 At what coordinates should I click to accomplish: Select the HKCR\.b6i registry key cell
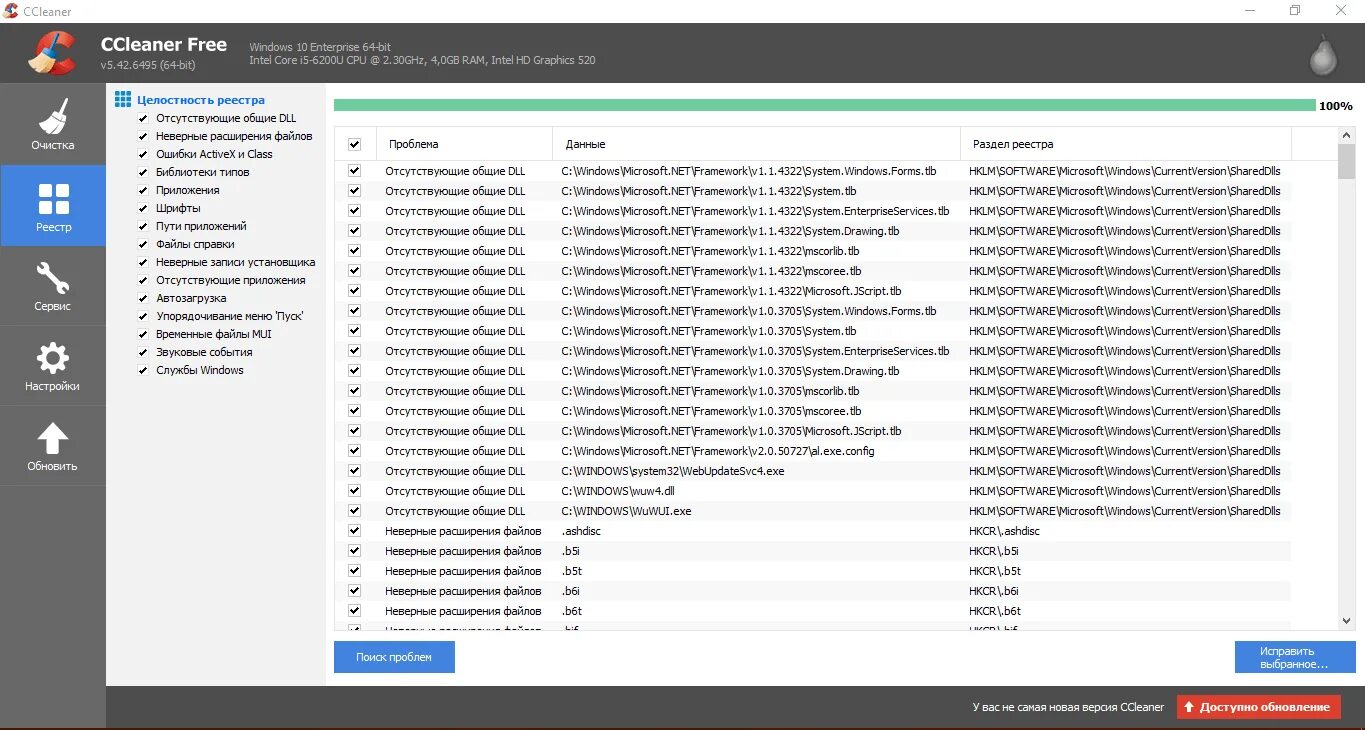[x=994, y=591]
